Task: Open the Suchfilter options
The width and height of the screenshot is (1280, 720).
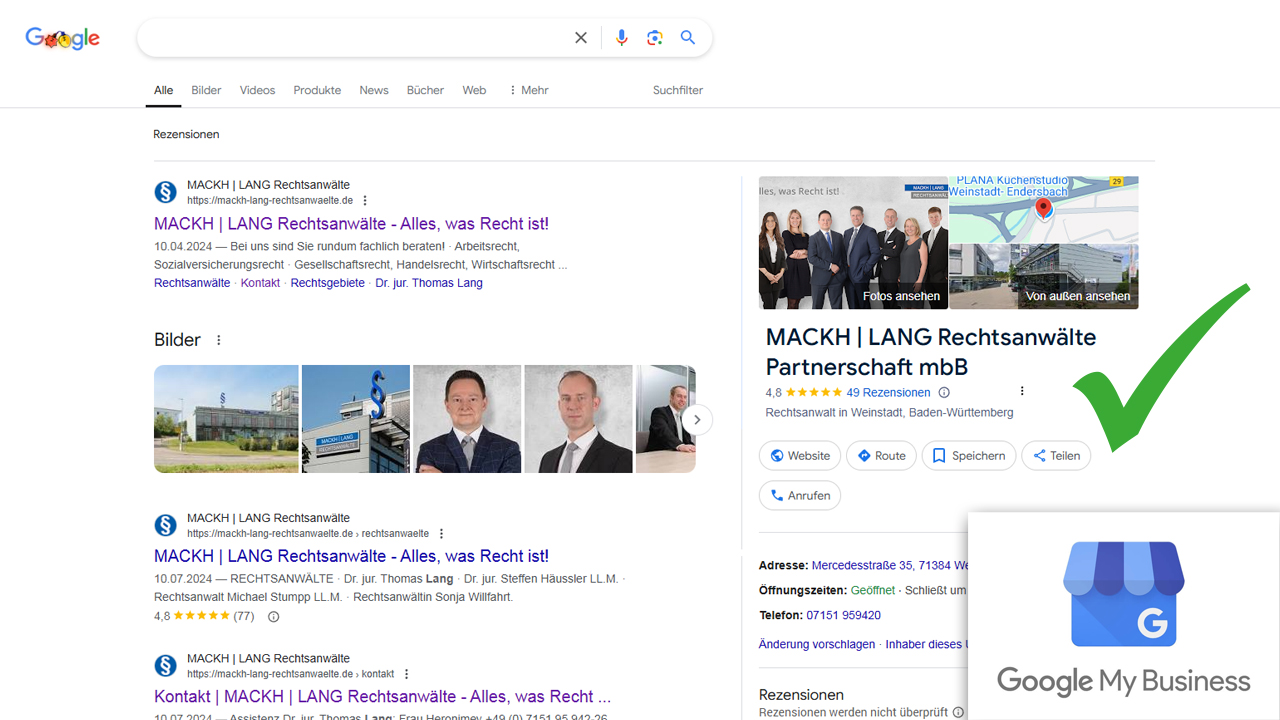Action: pyautogui.click(x=677, y=90)
